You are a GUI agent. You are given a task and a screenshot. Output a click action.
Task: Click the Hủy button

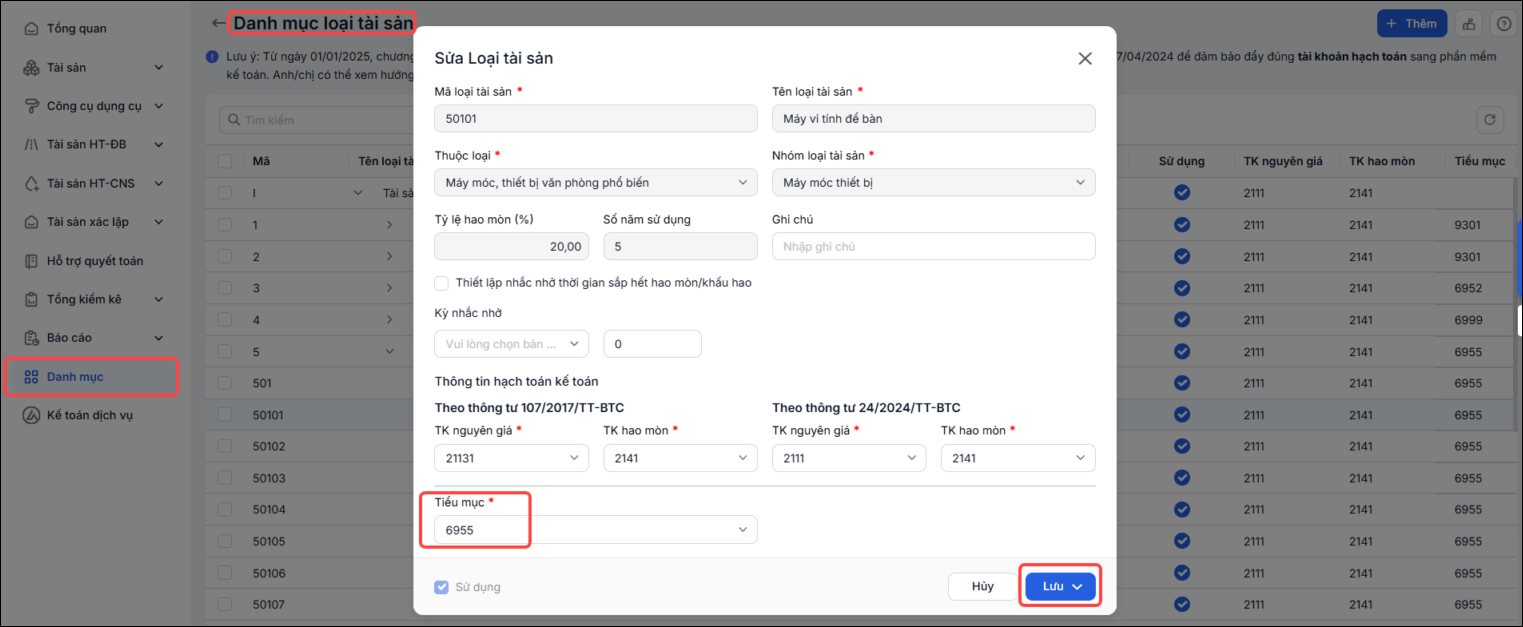(983, 586)
